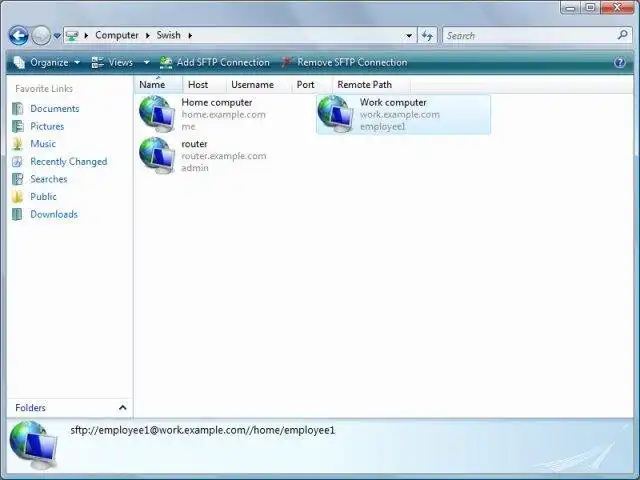Click the Add SFTP Connection button
The image size is (640, 480).
point(214,62)
